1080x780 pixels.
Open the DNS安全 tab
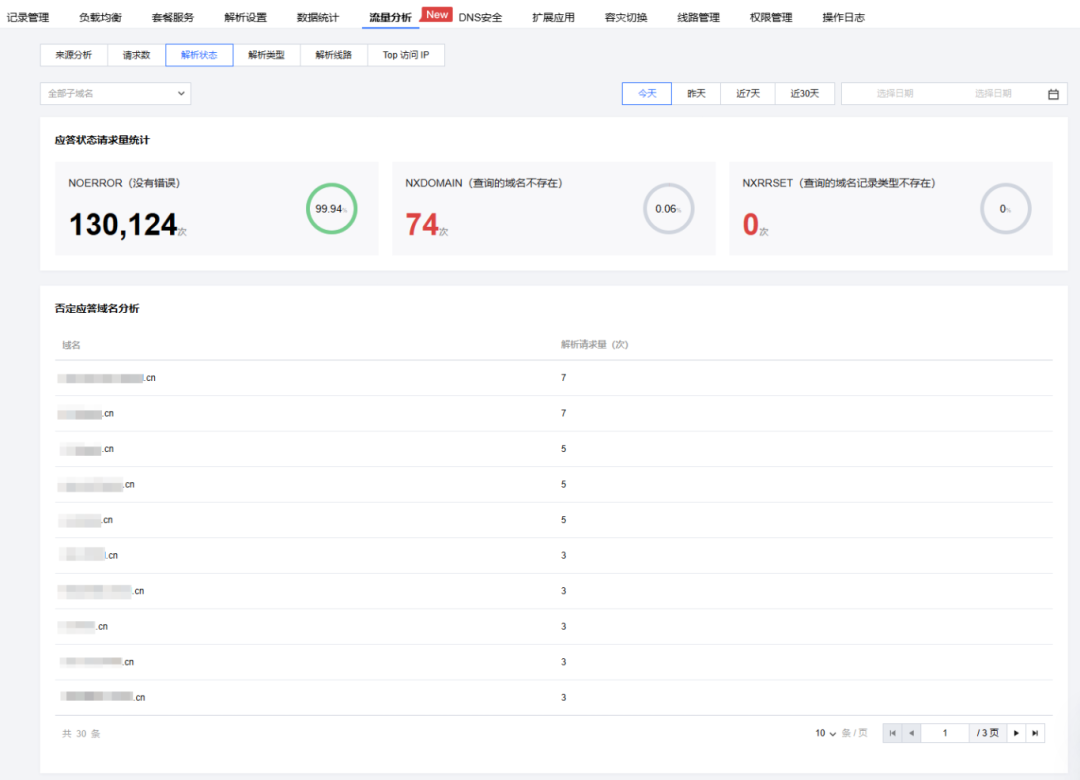click(480, 17)
